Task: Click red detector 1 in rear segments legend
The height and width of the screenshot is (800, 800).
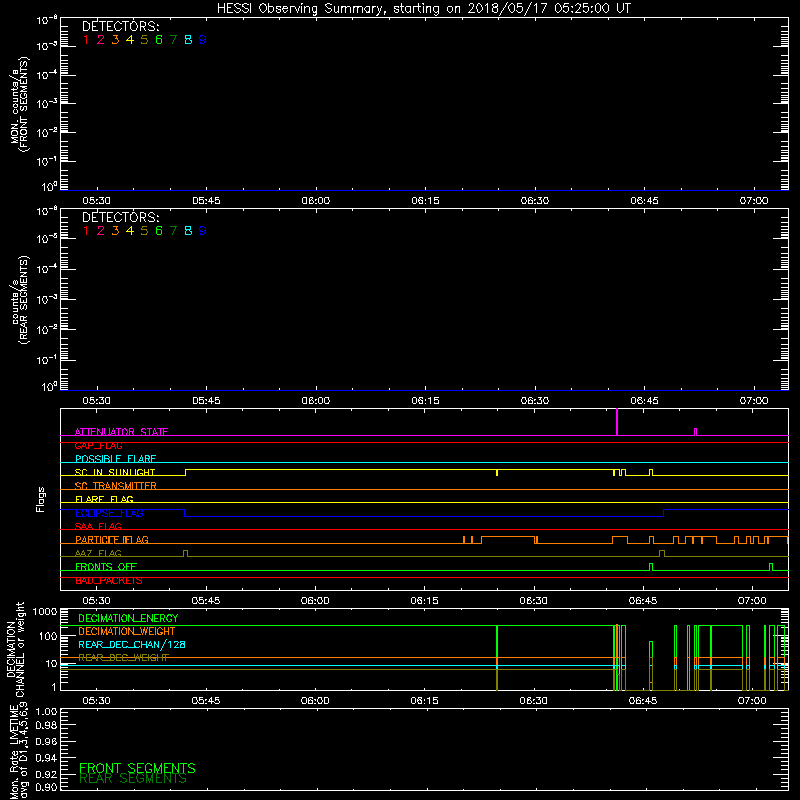Action: coord(86,231)
